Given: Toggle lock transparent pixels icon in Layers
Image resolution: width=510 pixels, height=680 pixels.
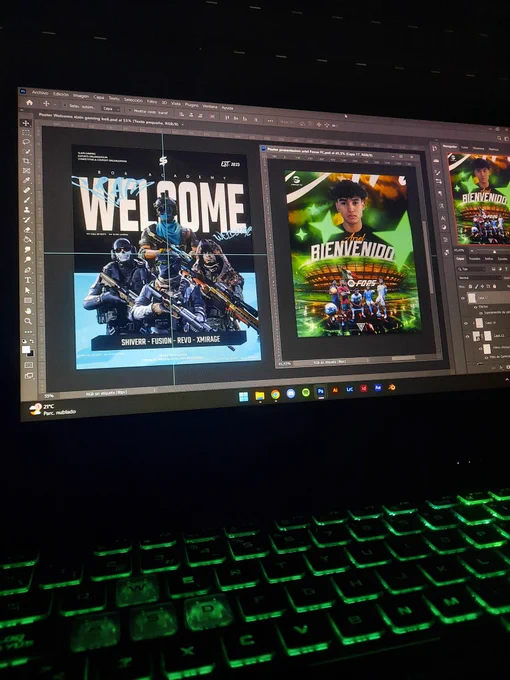Looking at the screenshot, I should [x=471, y=286].
